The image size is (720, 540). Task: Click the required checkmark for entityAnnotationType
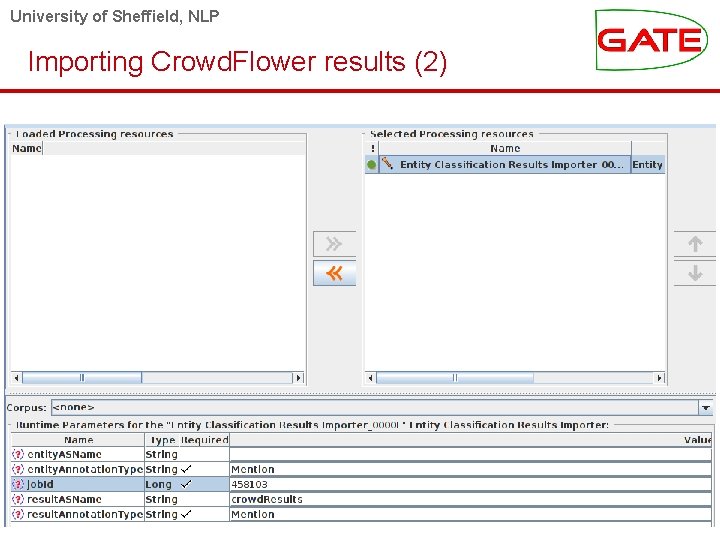click(x=186, y=469)
